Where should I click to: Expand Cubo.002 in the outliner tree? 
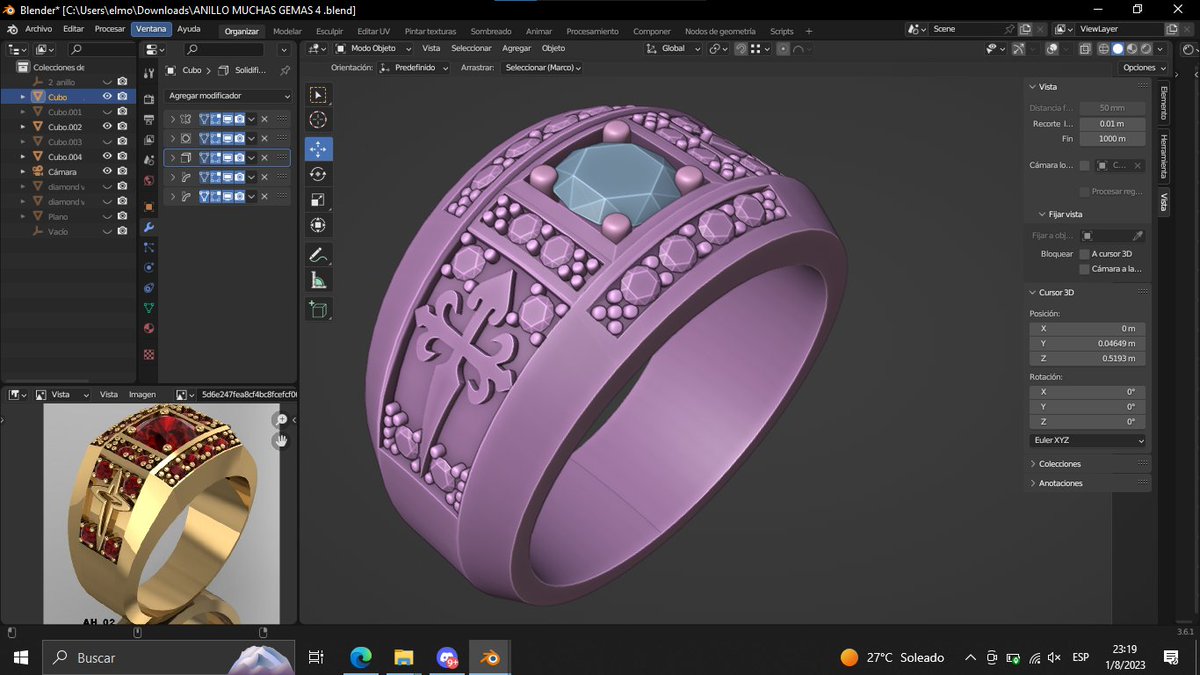[x=23, y=127]
